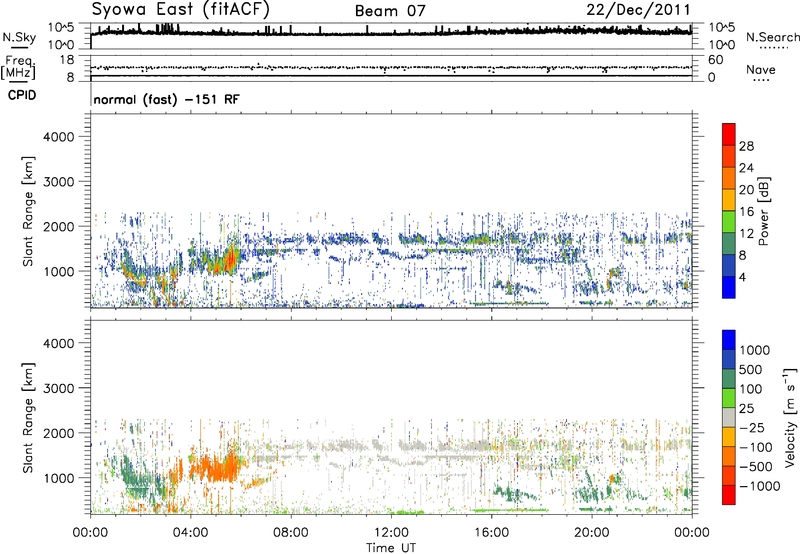Click the 'Time UT' axis title
This screenshot has width=800, height=554.
pos(391,548)
